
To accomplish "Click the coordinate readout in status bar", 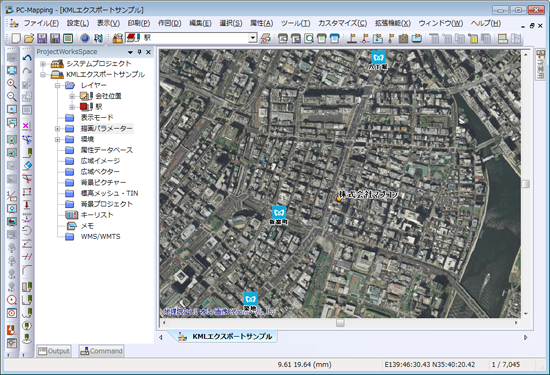I will click(430, 364).
